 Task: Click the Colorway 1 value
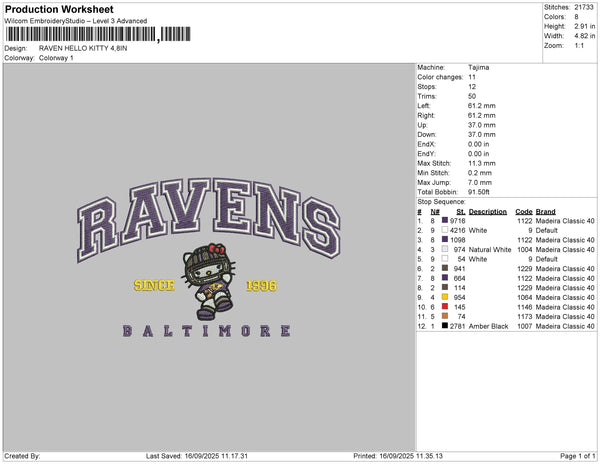click(56, 58)
